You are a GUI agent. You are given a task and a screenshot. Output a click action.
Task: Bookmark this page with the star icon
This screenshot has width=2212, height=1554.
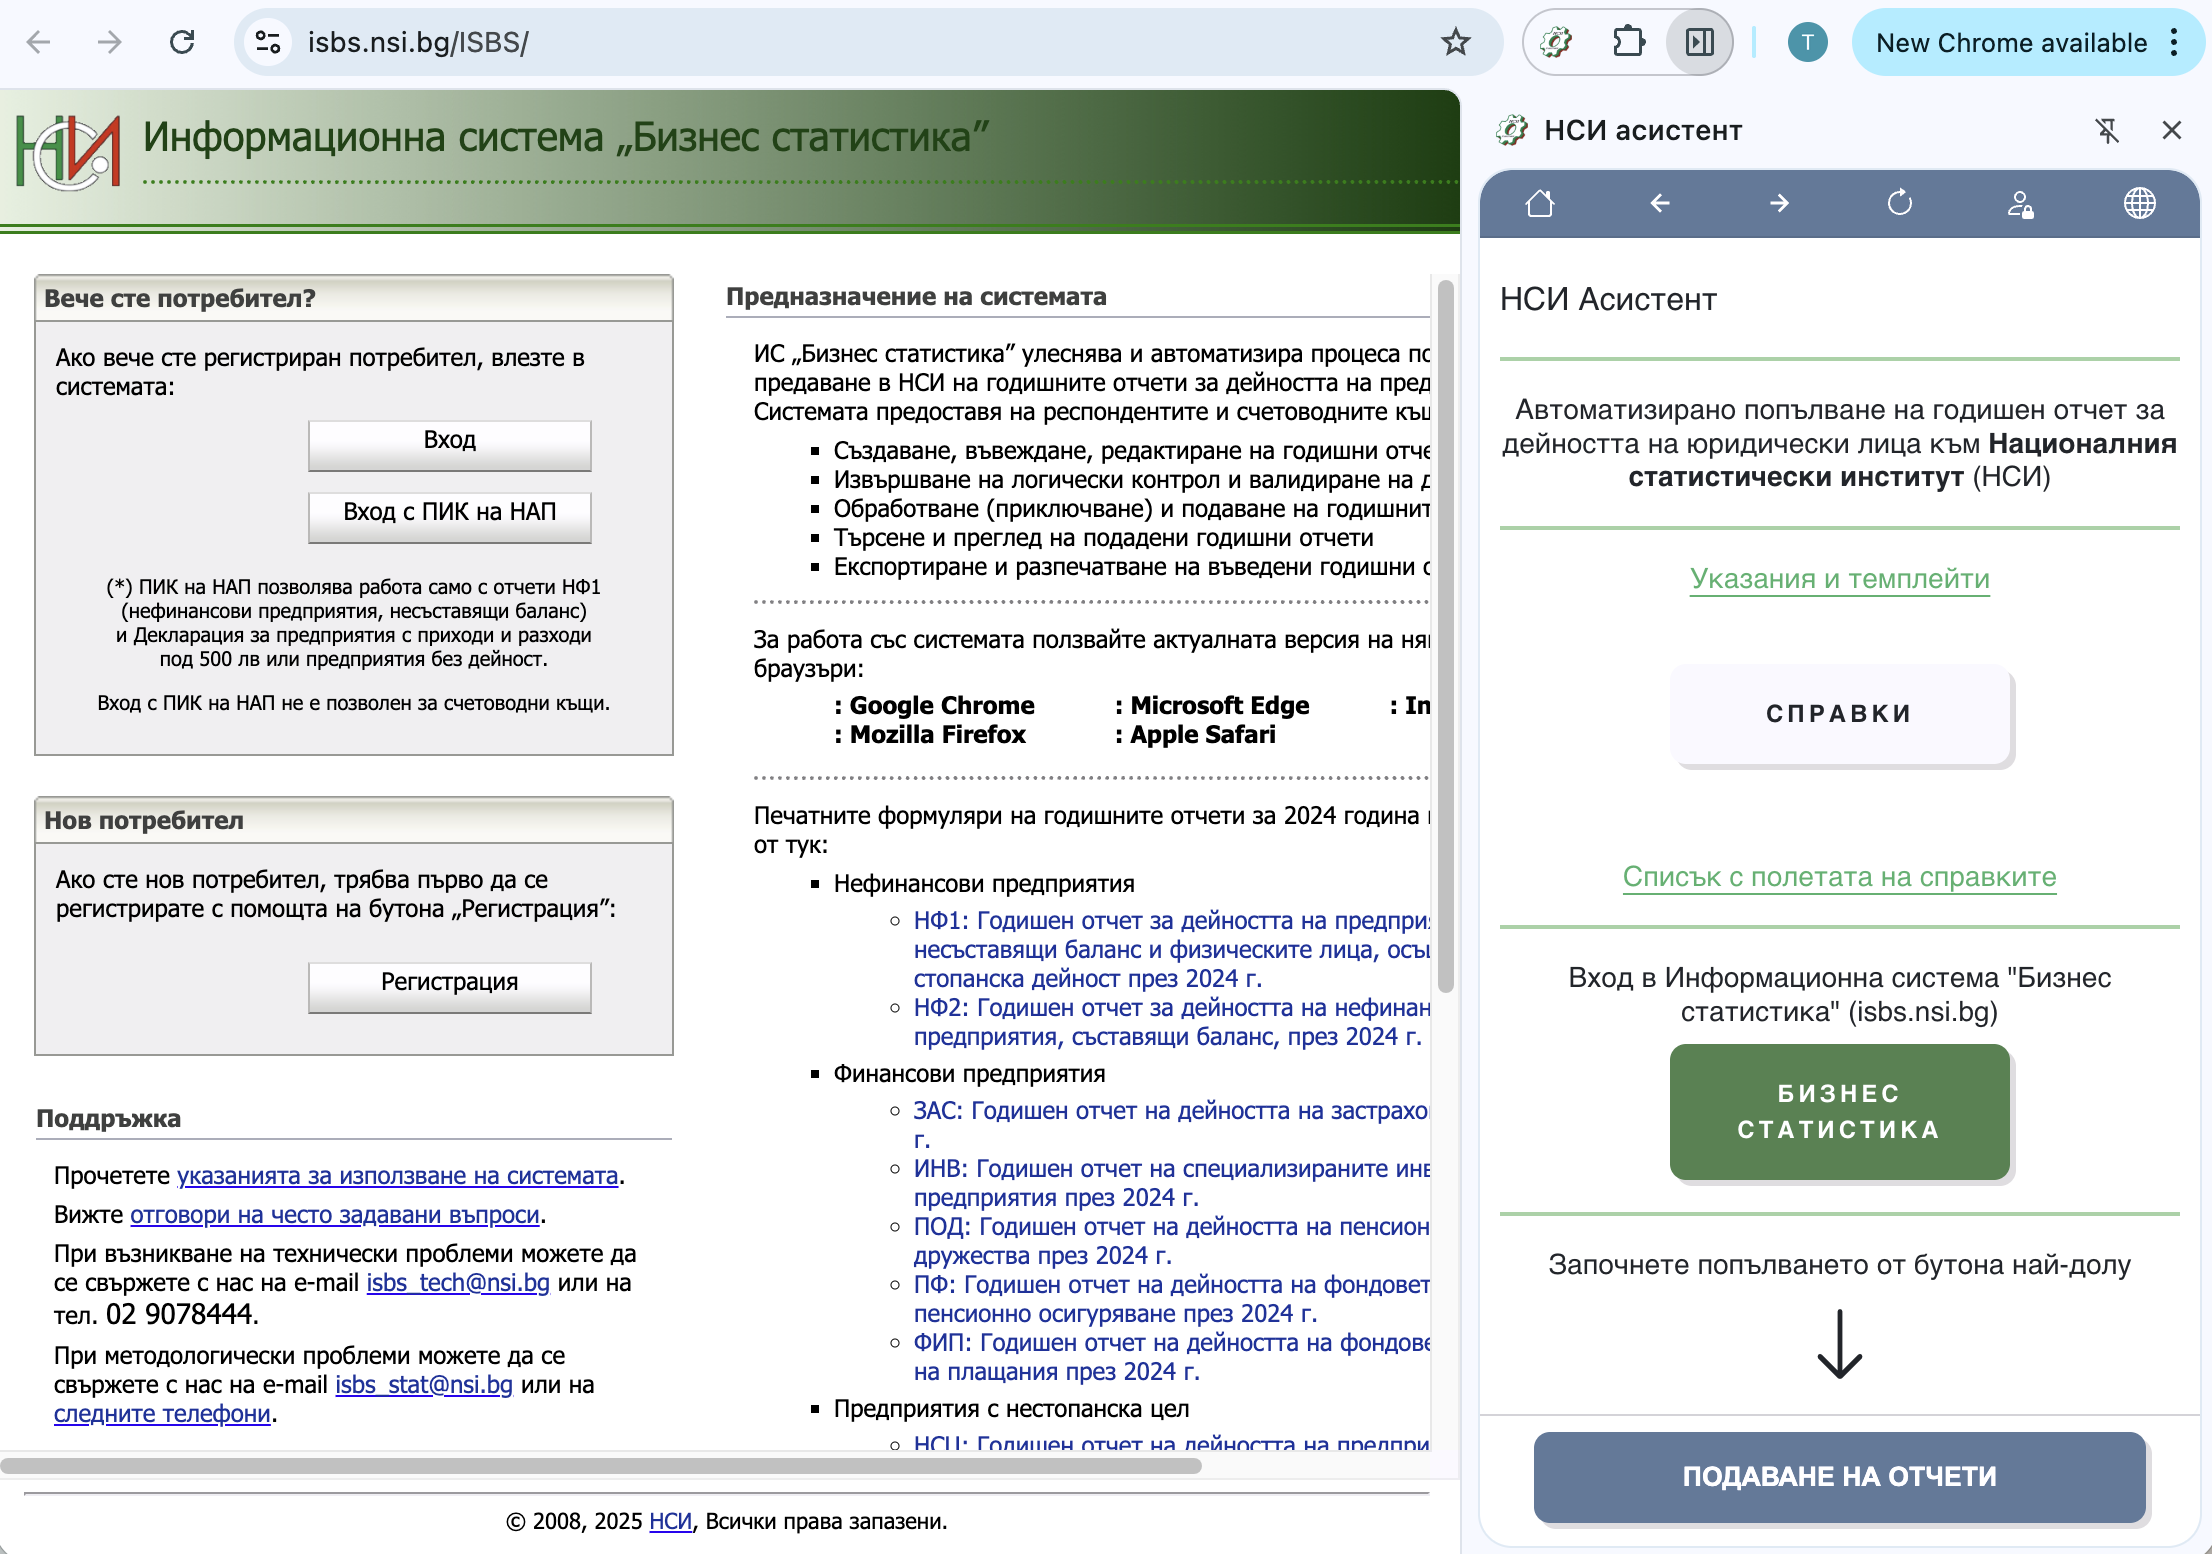pos(1455,42)
